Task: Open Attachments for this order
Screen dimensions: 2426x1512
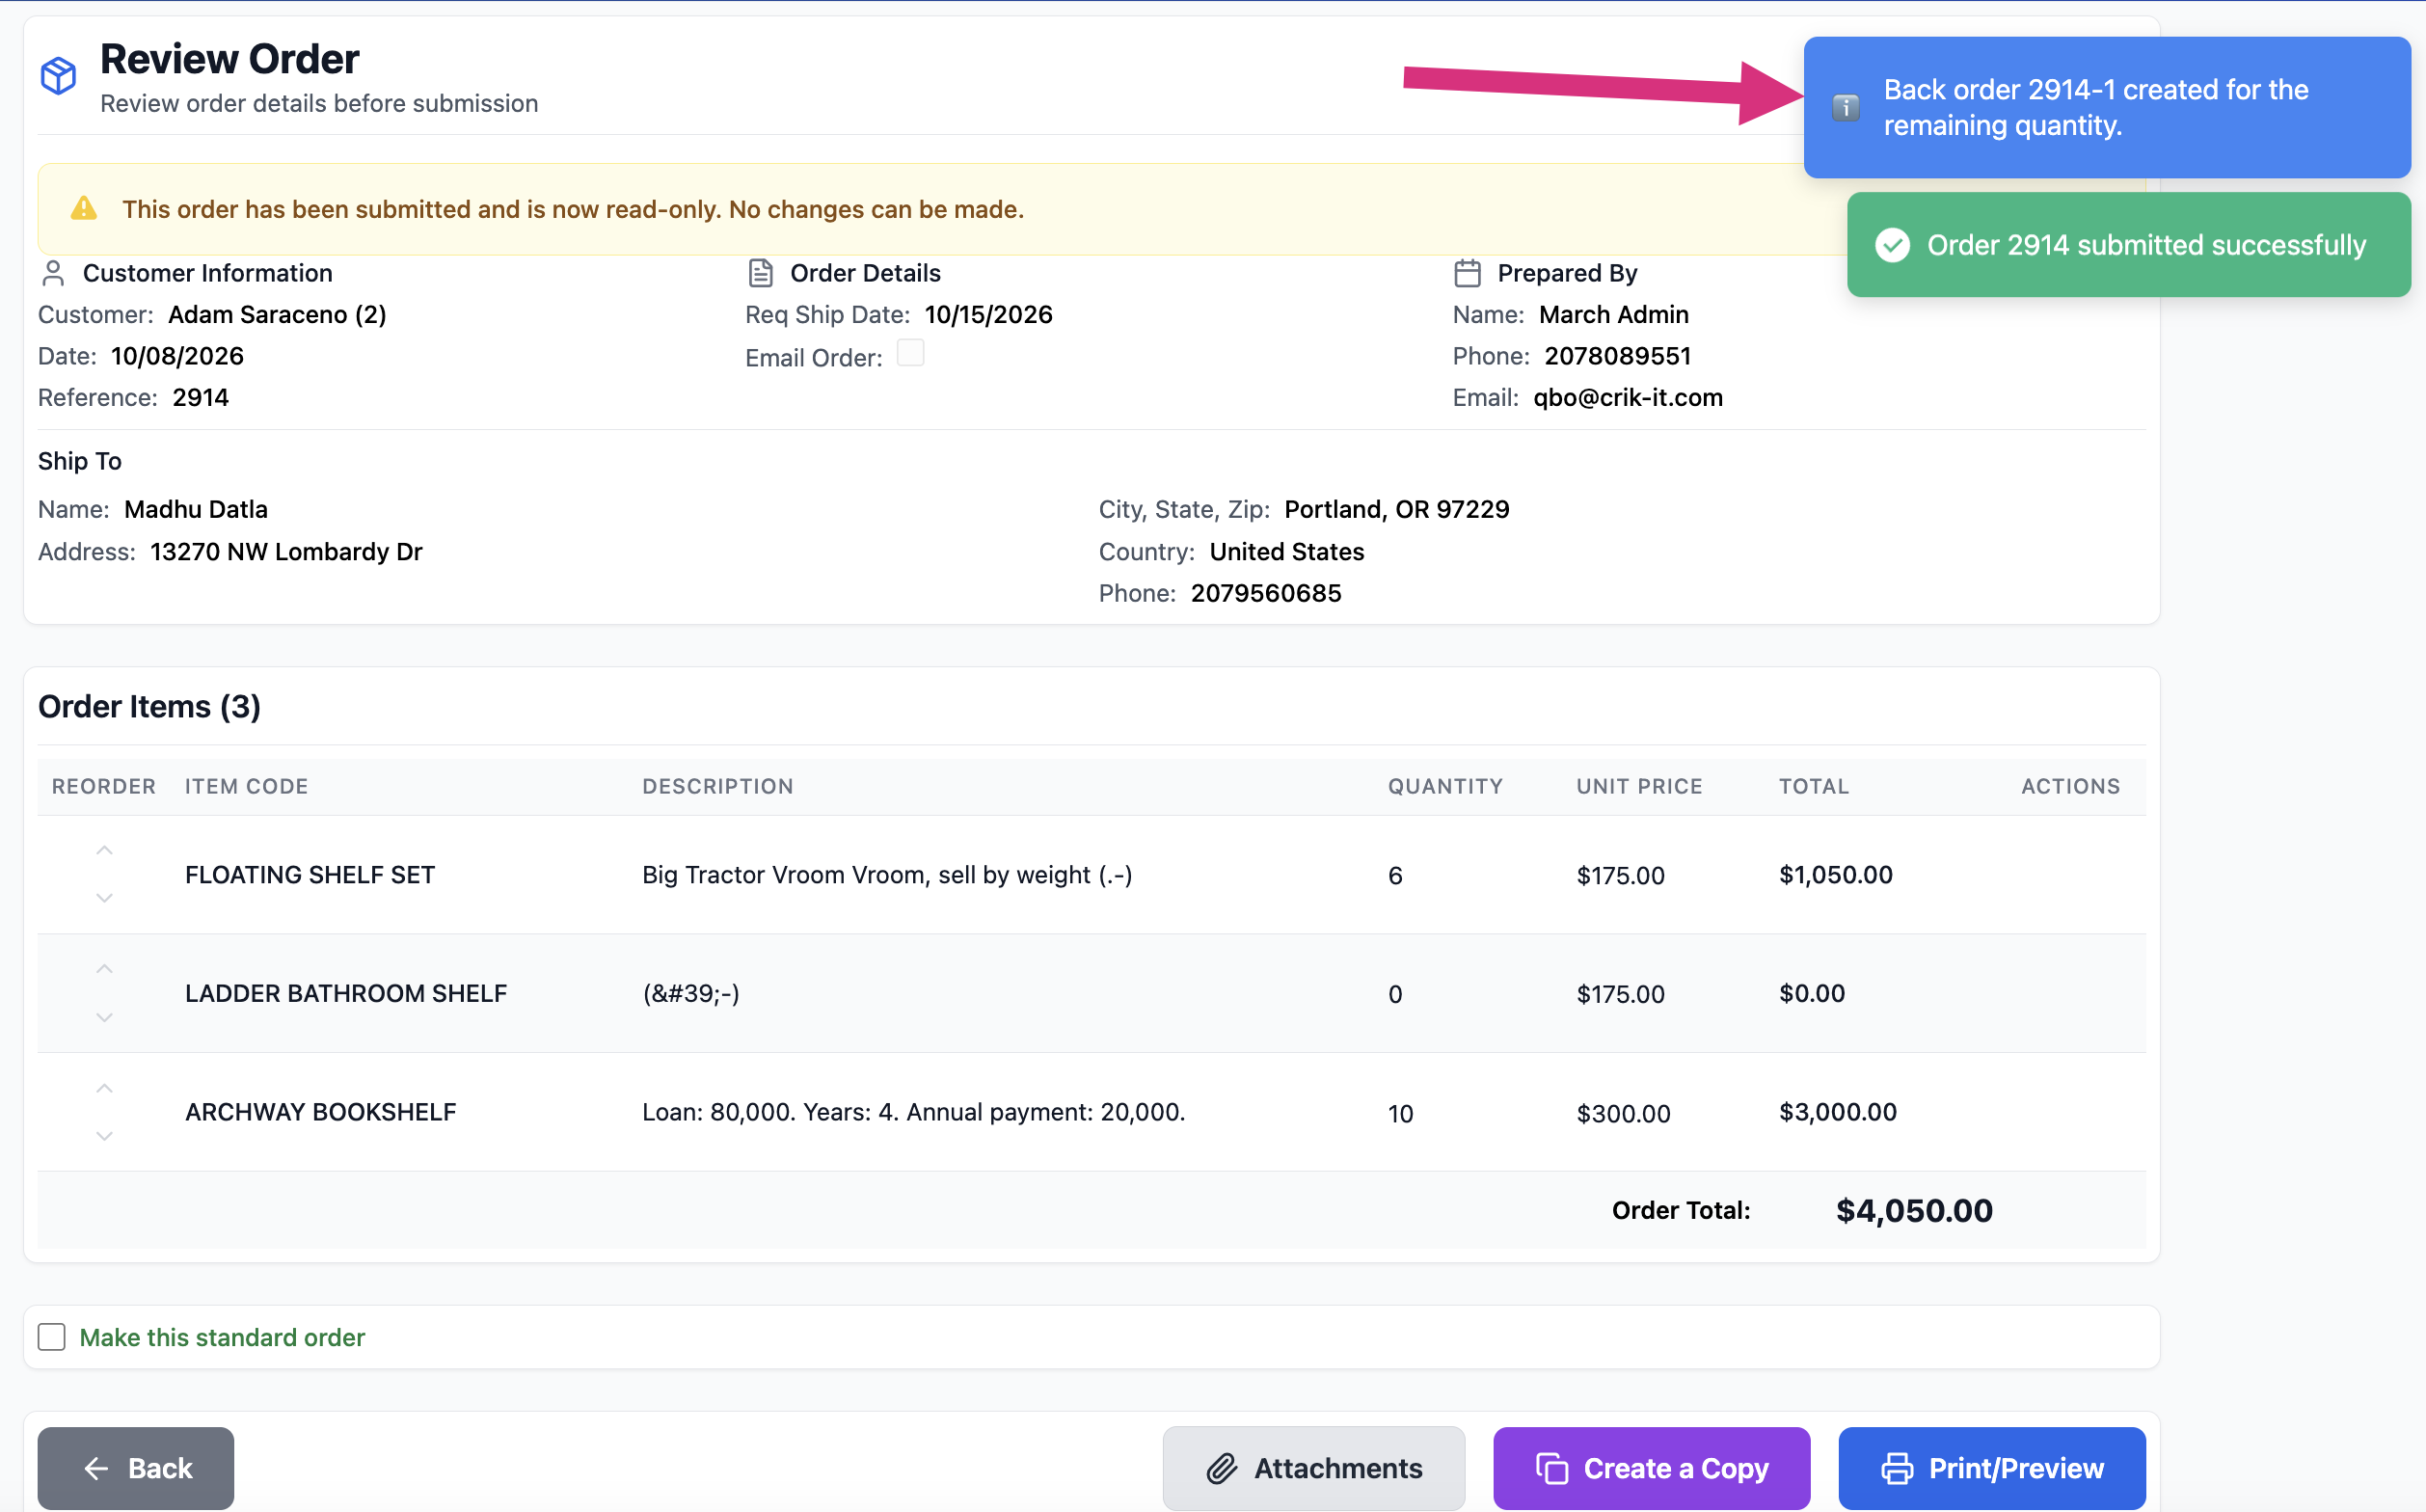Action: [x=1314, y=1468]
